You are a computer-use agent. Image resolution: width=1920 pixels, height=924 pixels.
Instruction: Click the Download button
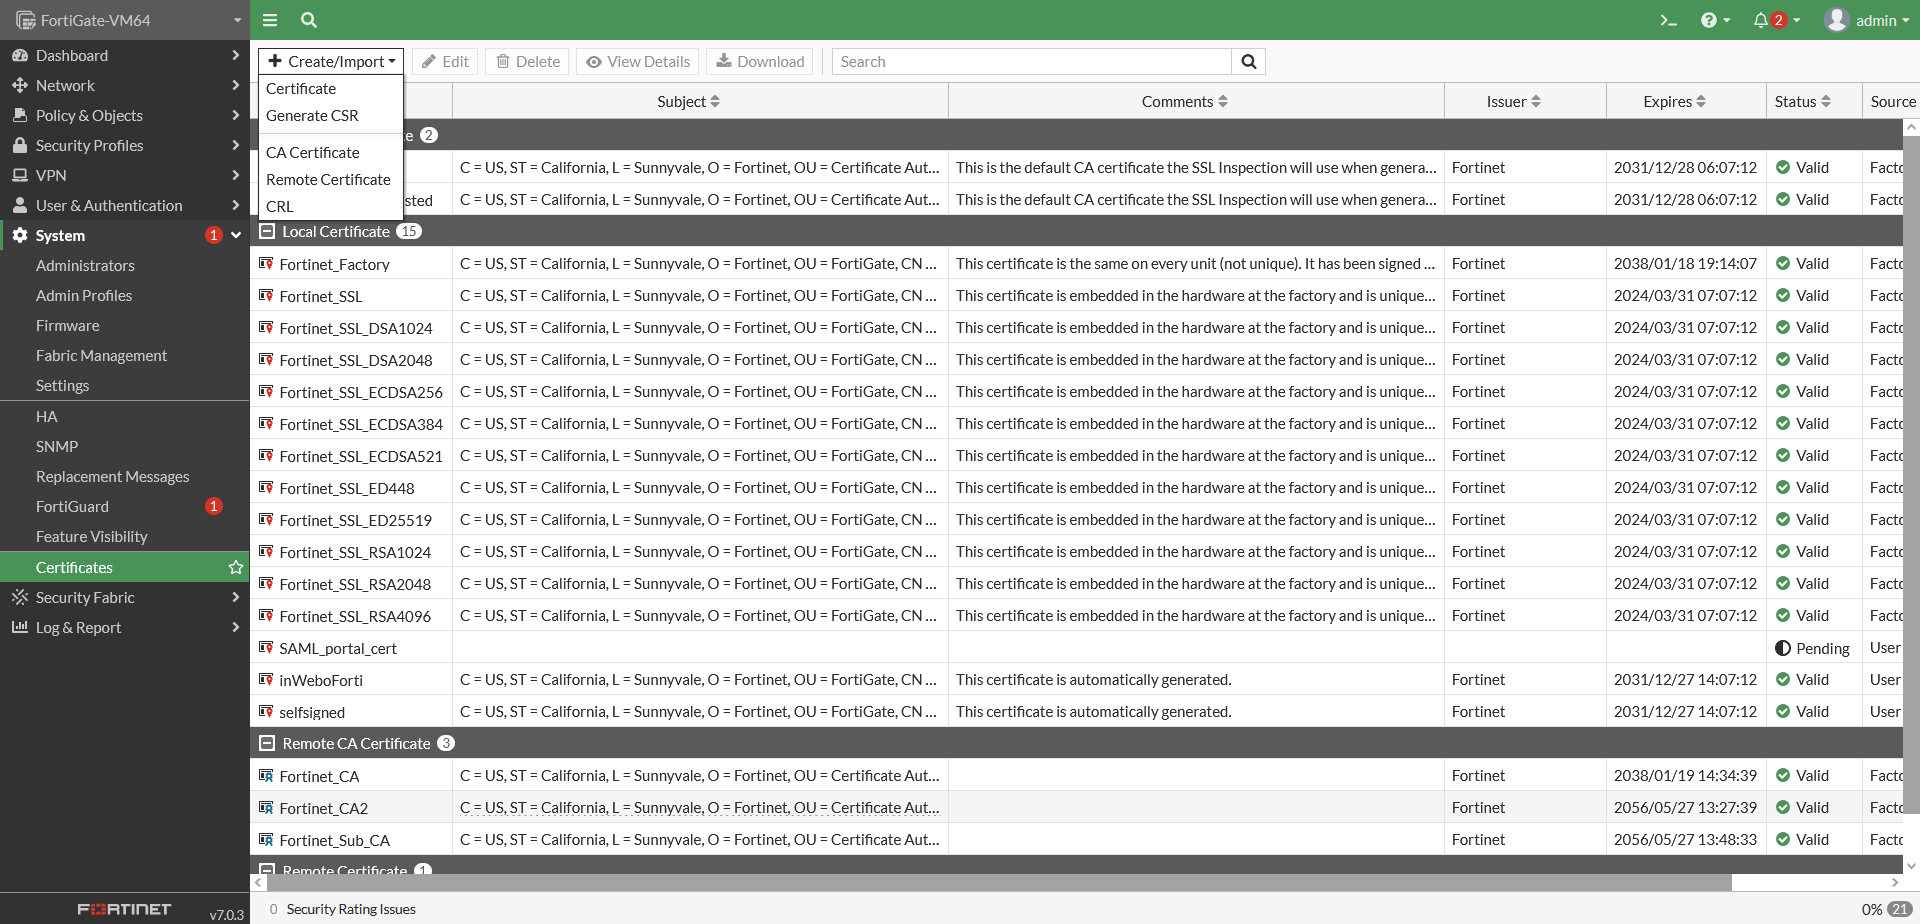[x=759, y=61]
